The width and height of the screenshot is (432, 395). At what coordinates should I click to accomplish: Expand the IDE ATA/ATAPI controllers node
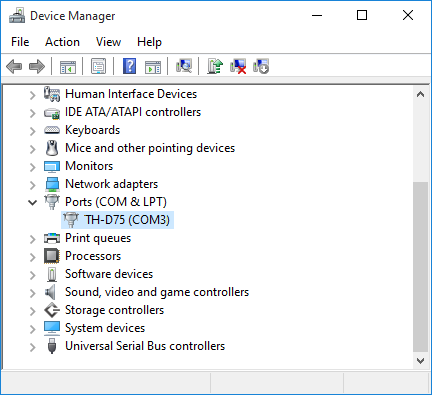pos(32,113)
